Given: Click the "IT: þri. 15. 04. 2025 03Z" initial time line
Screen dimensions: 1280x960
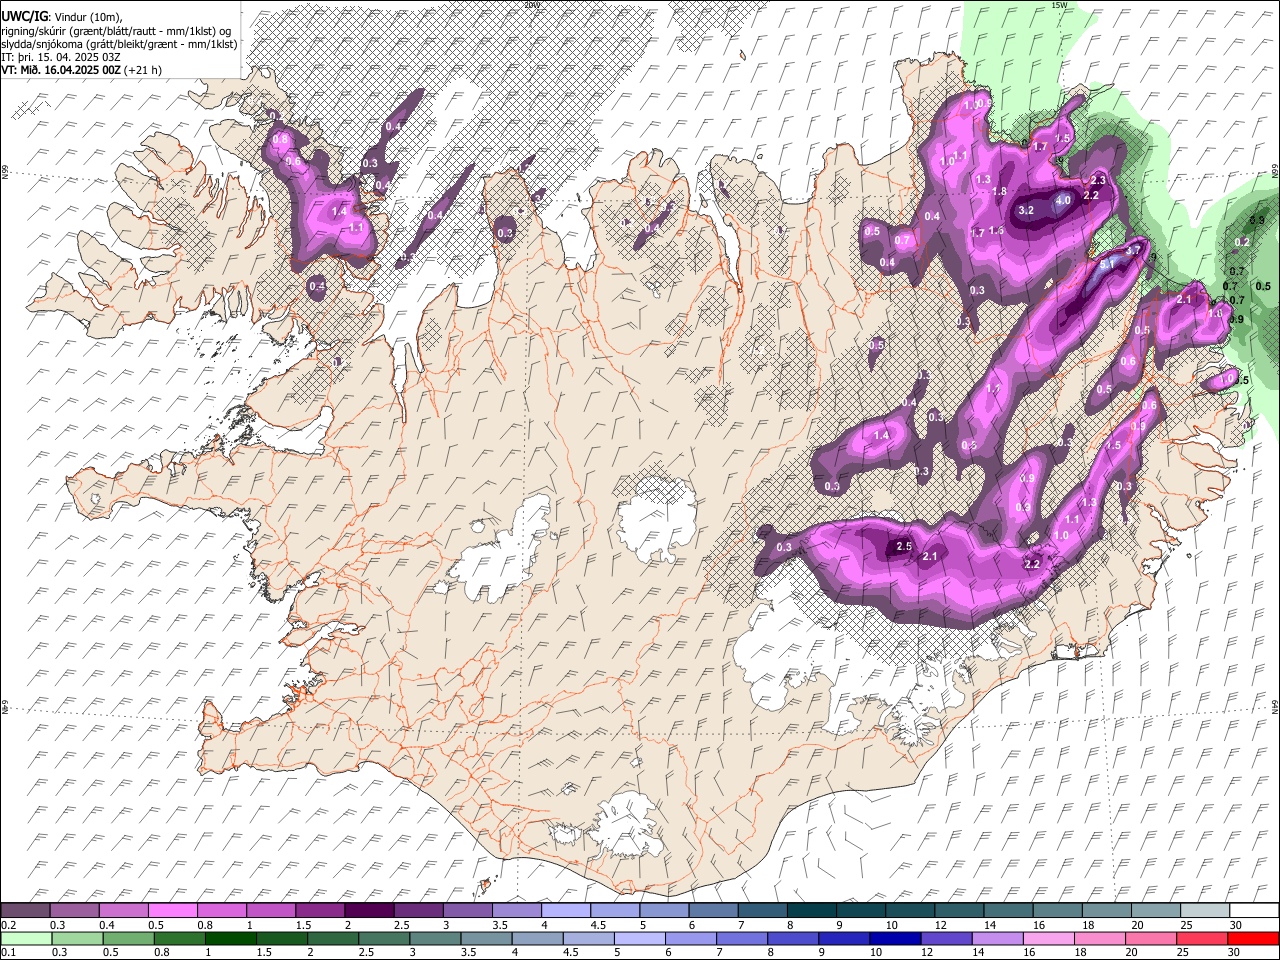Looking at the screenshot, I should coord(61,57).
